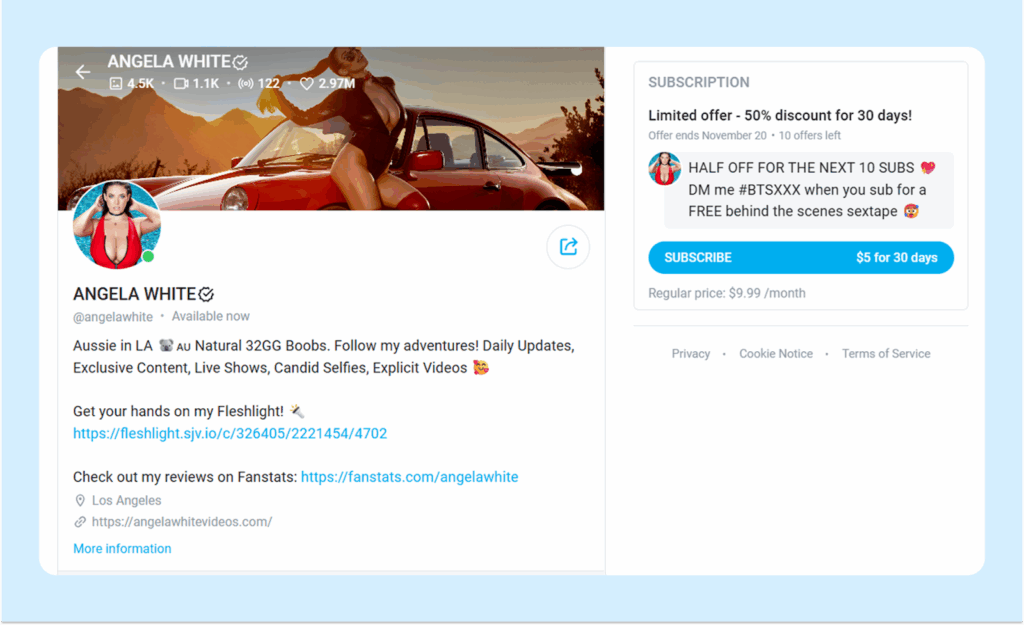The height and width of the screenshot is (625, 1024).
Task: Click the back arrow icon
Action: click(83, 71)
